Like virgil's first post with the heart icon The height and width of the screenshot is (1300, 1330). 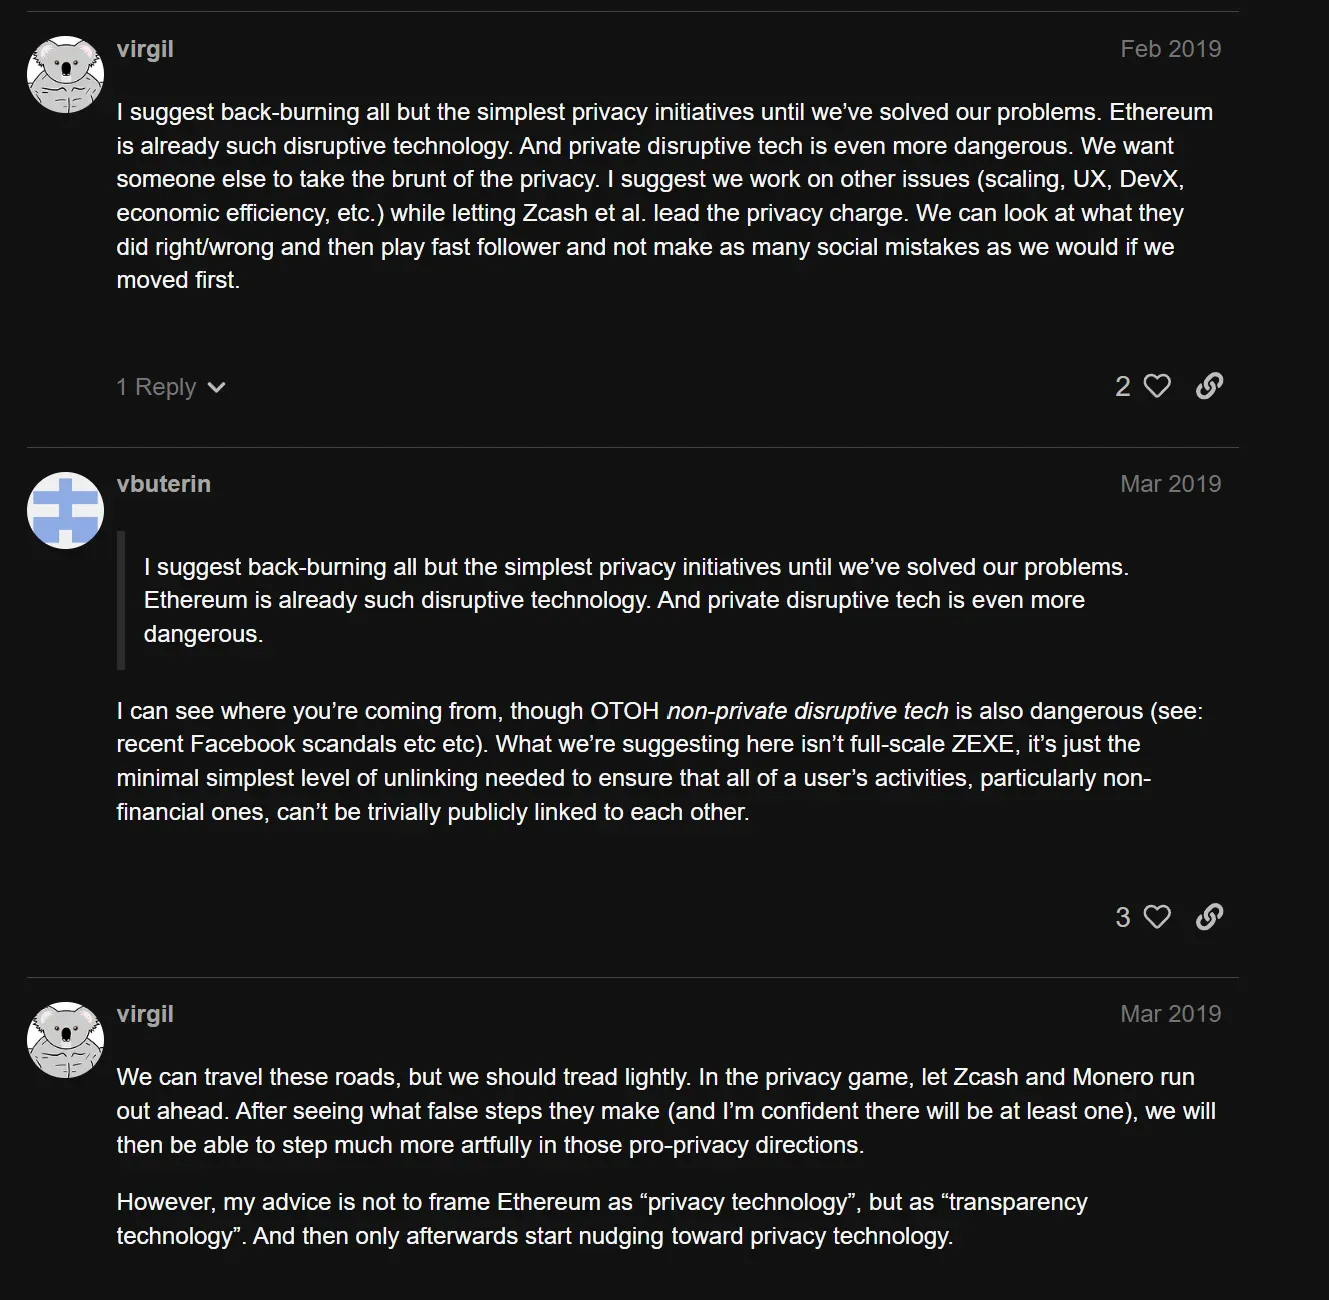[x=1158, y=386]
